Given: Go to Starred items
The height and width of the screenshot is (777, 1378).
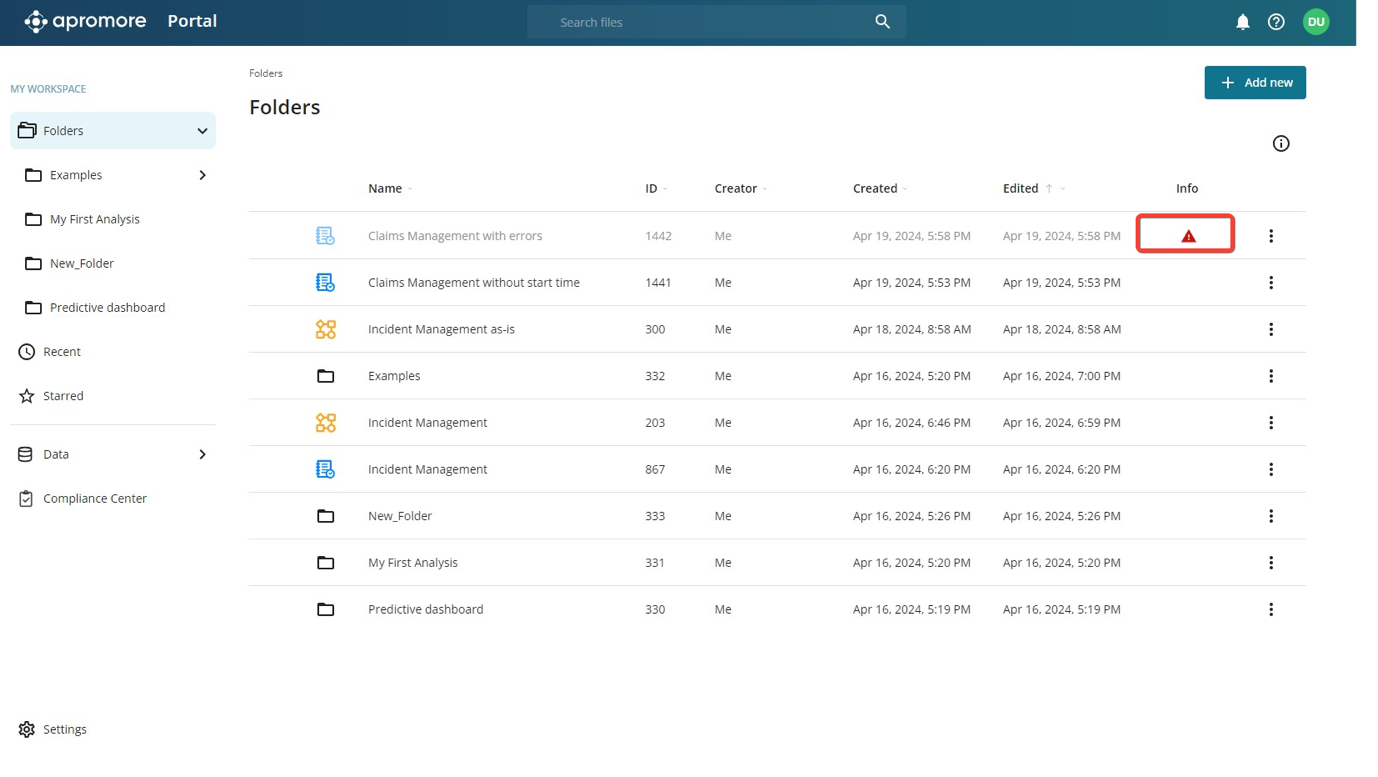Looking at the screenshot, I should coord(63,396).
